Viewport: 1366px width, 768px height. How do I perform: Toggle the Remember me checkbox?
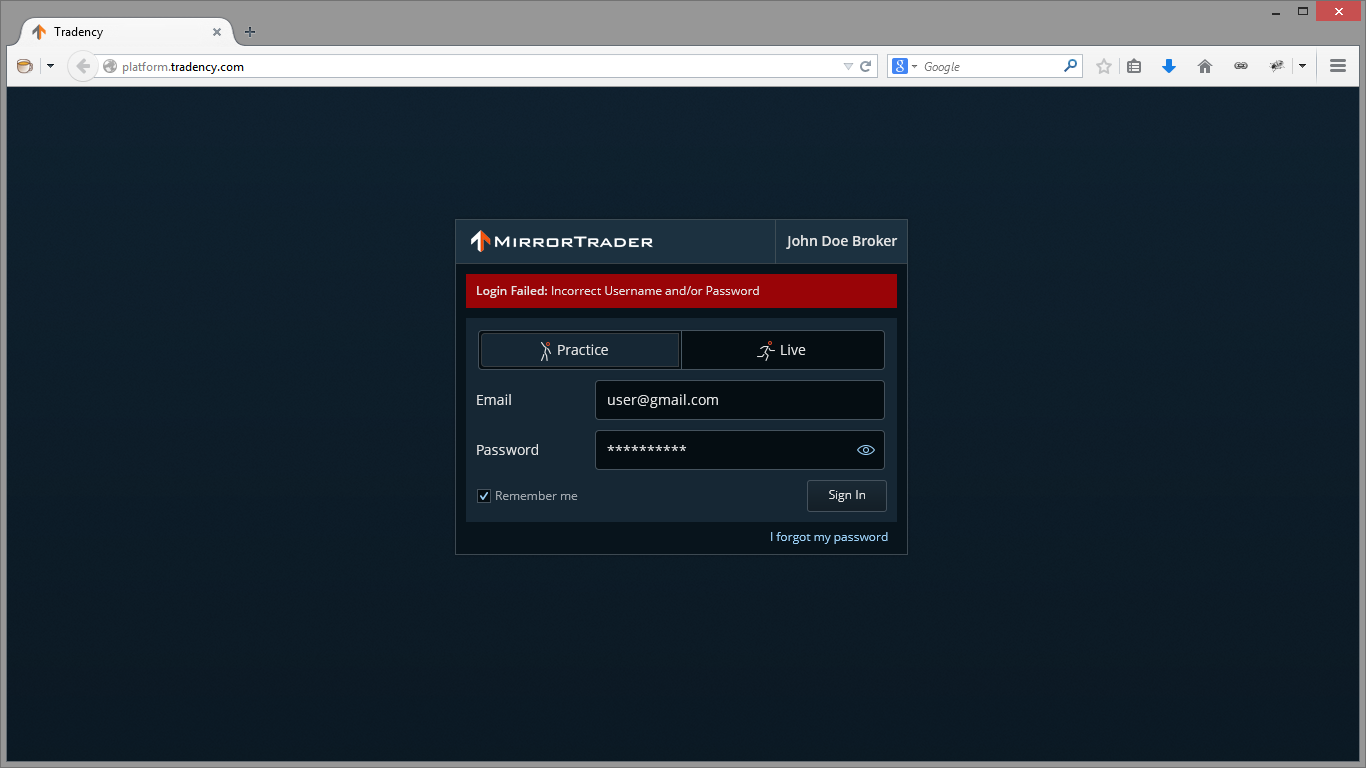pyautogui.click(x=484, y=496)
